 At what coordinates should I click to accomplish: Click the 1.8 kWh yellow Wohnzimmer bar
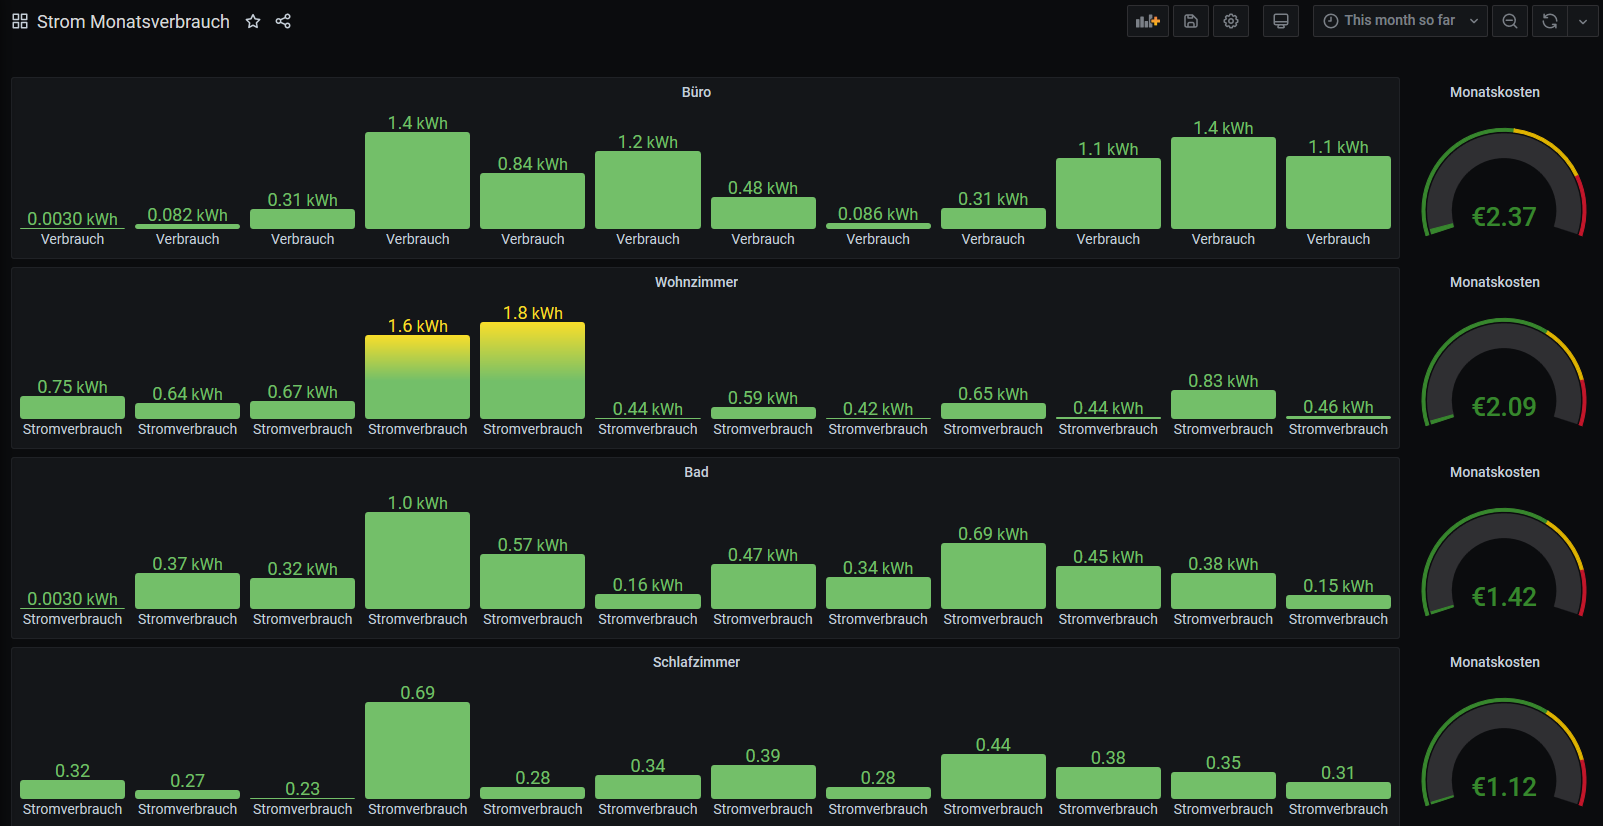pyautogui.click(x=532, y=370)
